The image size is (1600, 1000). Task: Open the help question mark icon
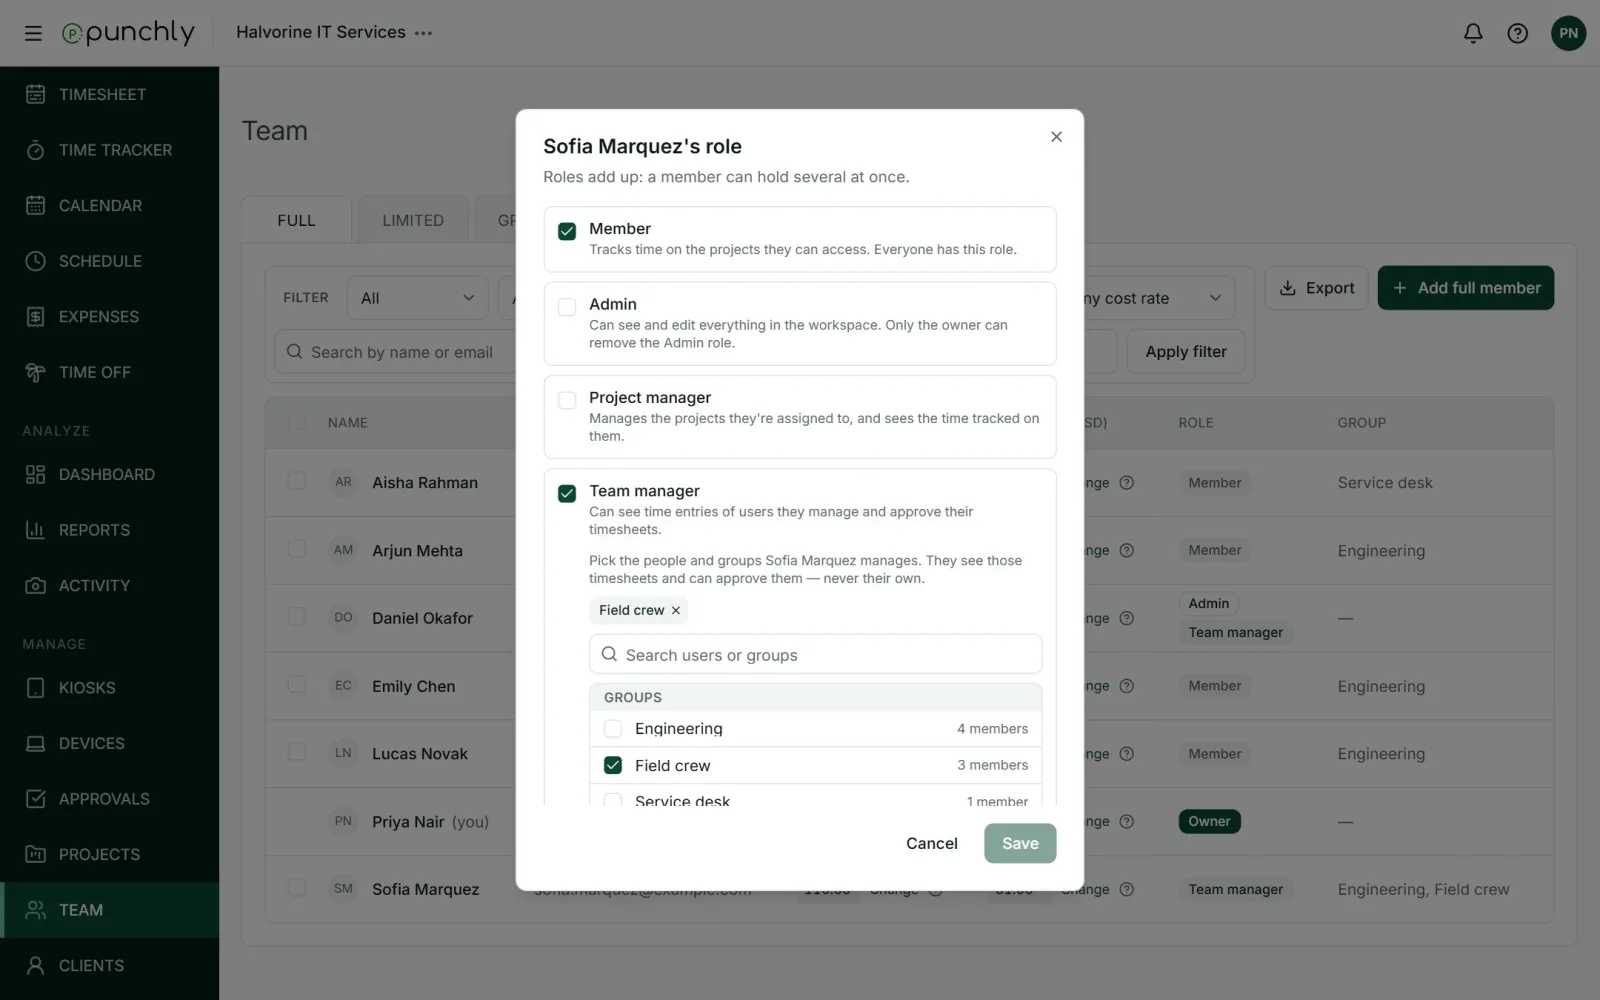click(1517, 33)
